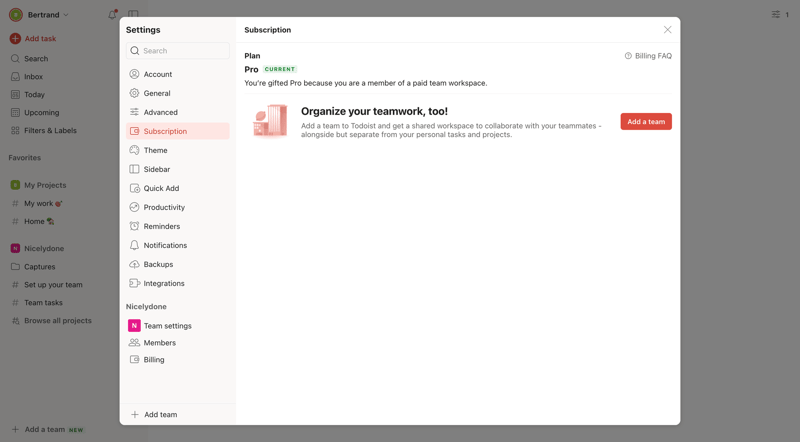The width and height of the screenshot is (800, 442).
Task: Click the settings search field
Action: (x=178, y=51)
